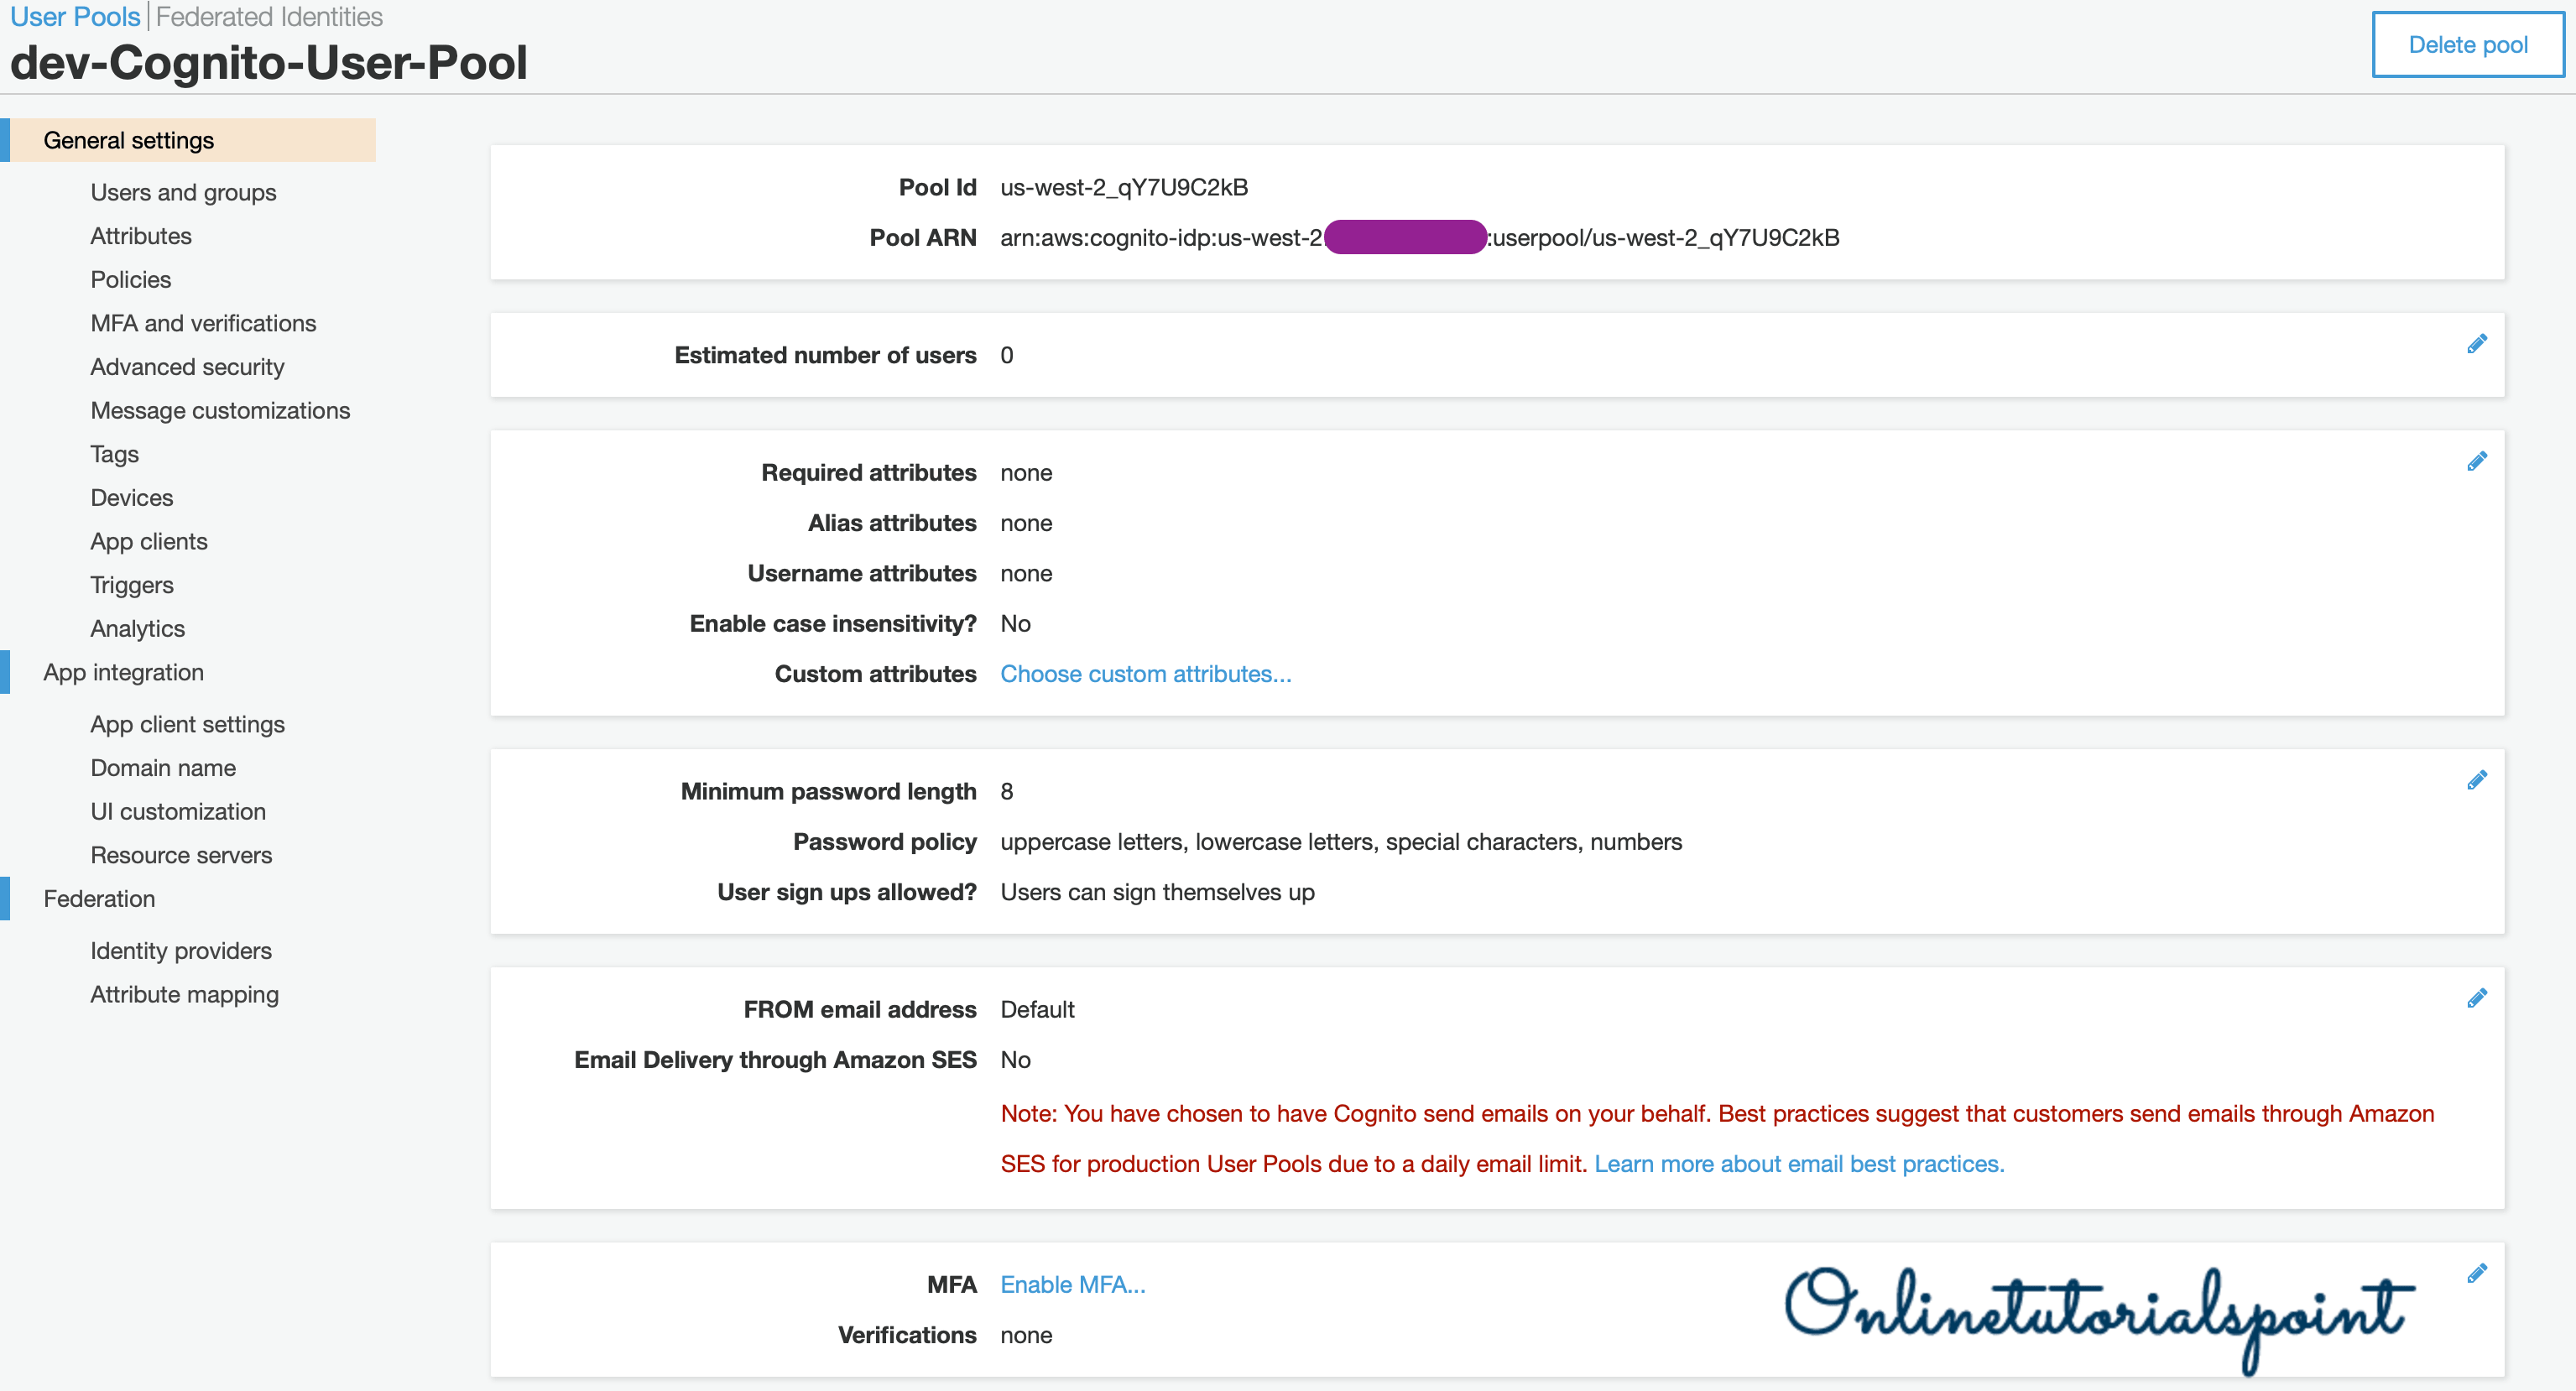2576x1391 pixels.
Task: Select General settings in sidebar
Action: tap(129, 140)
